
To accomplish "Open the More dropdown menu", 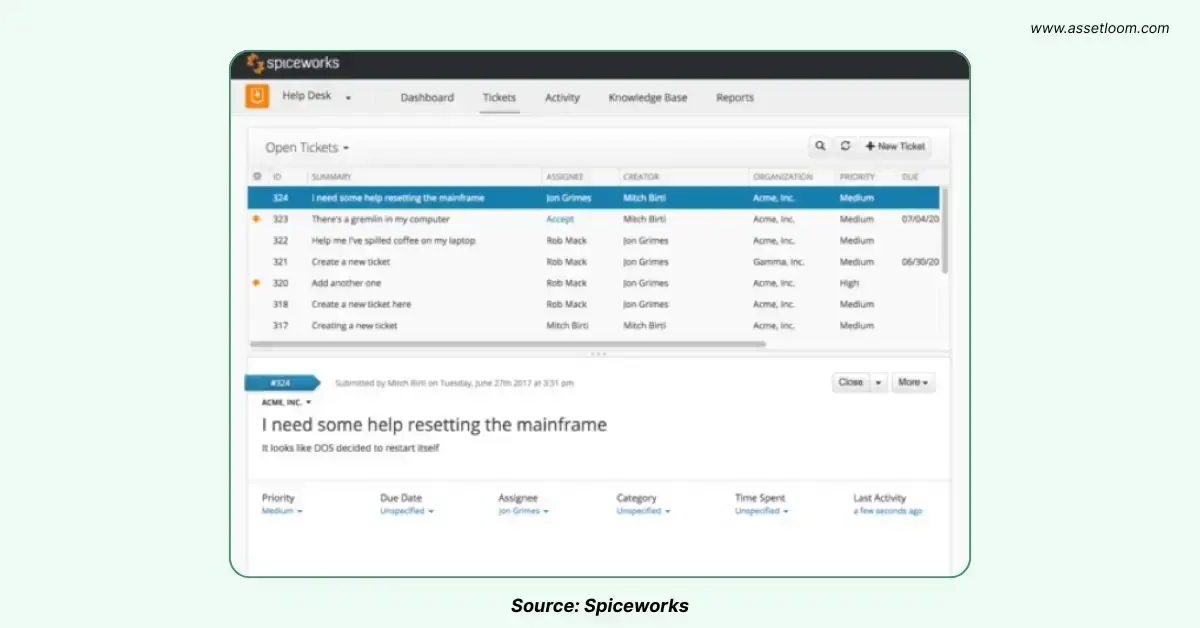I will 913,382.
